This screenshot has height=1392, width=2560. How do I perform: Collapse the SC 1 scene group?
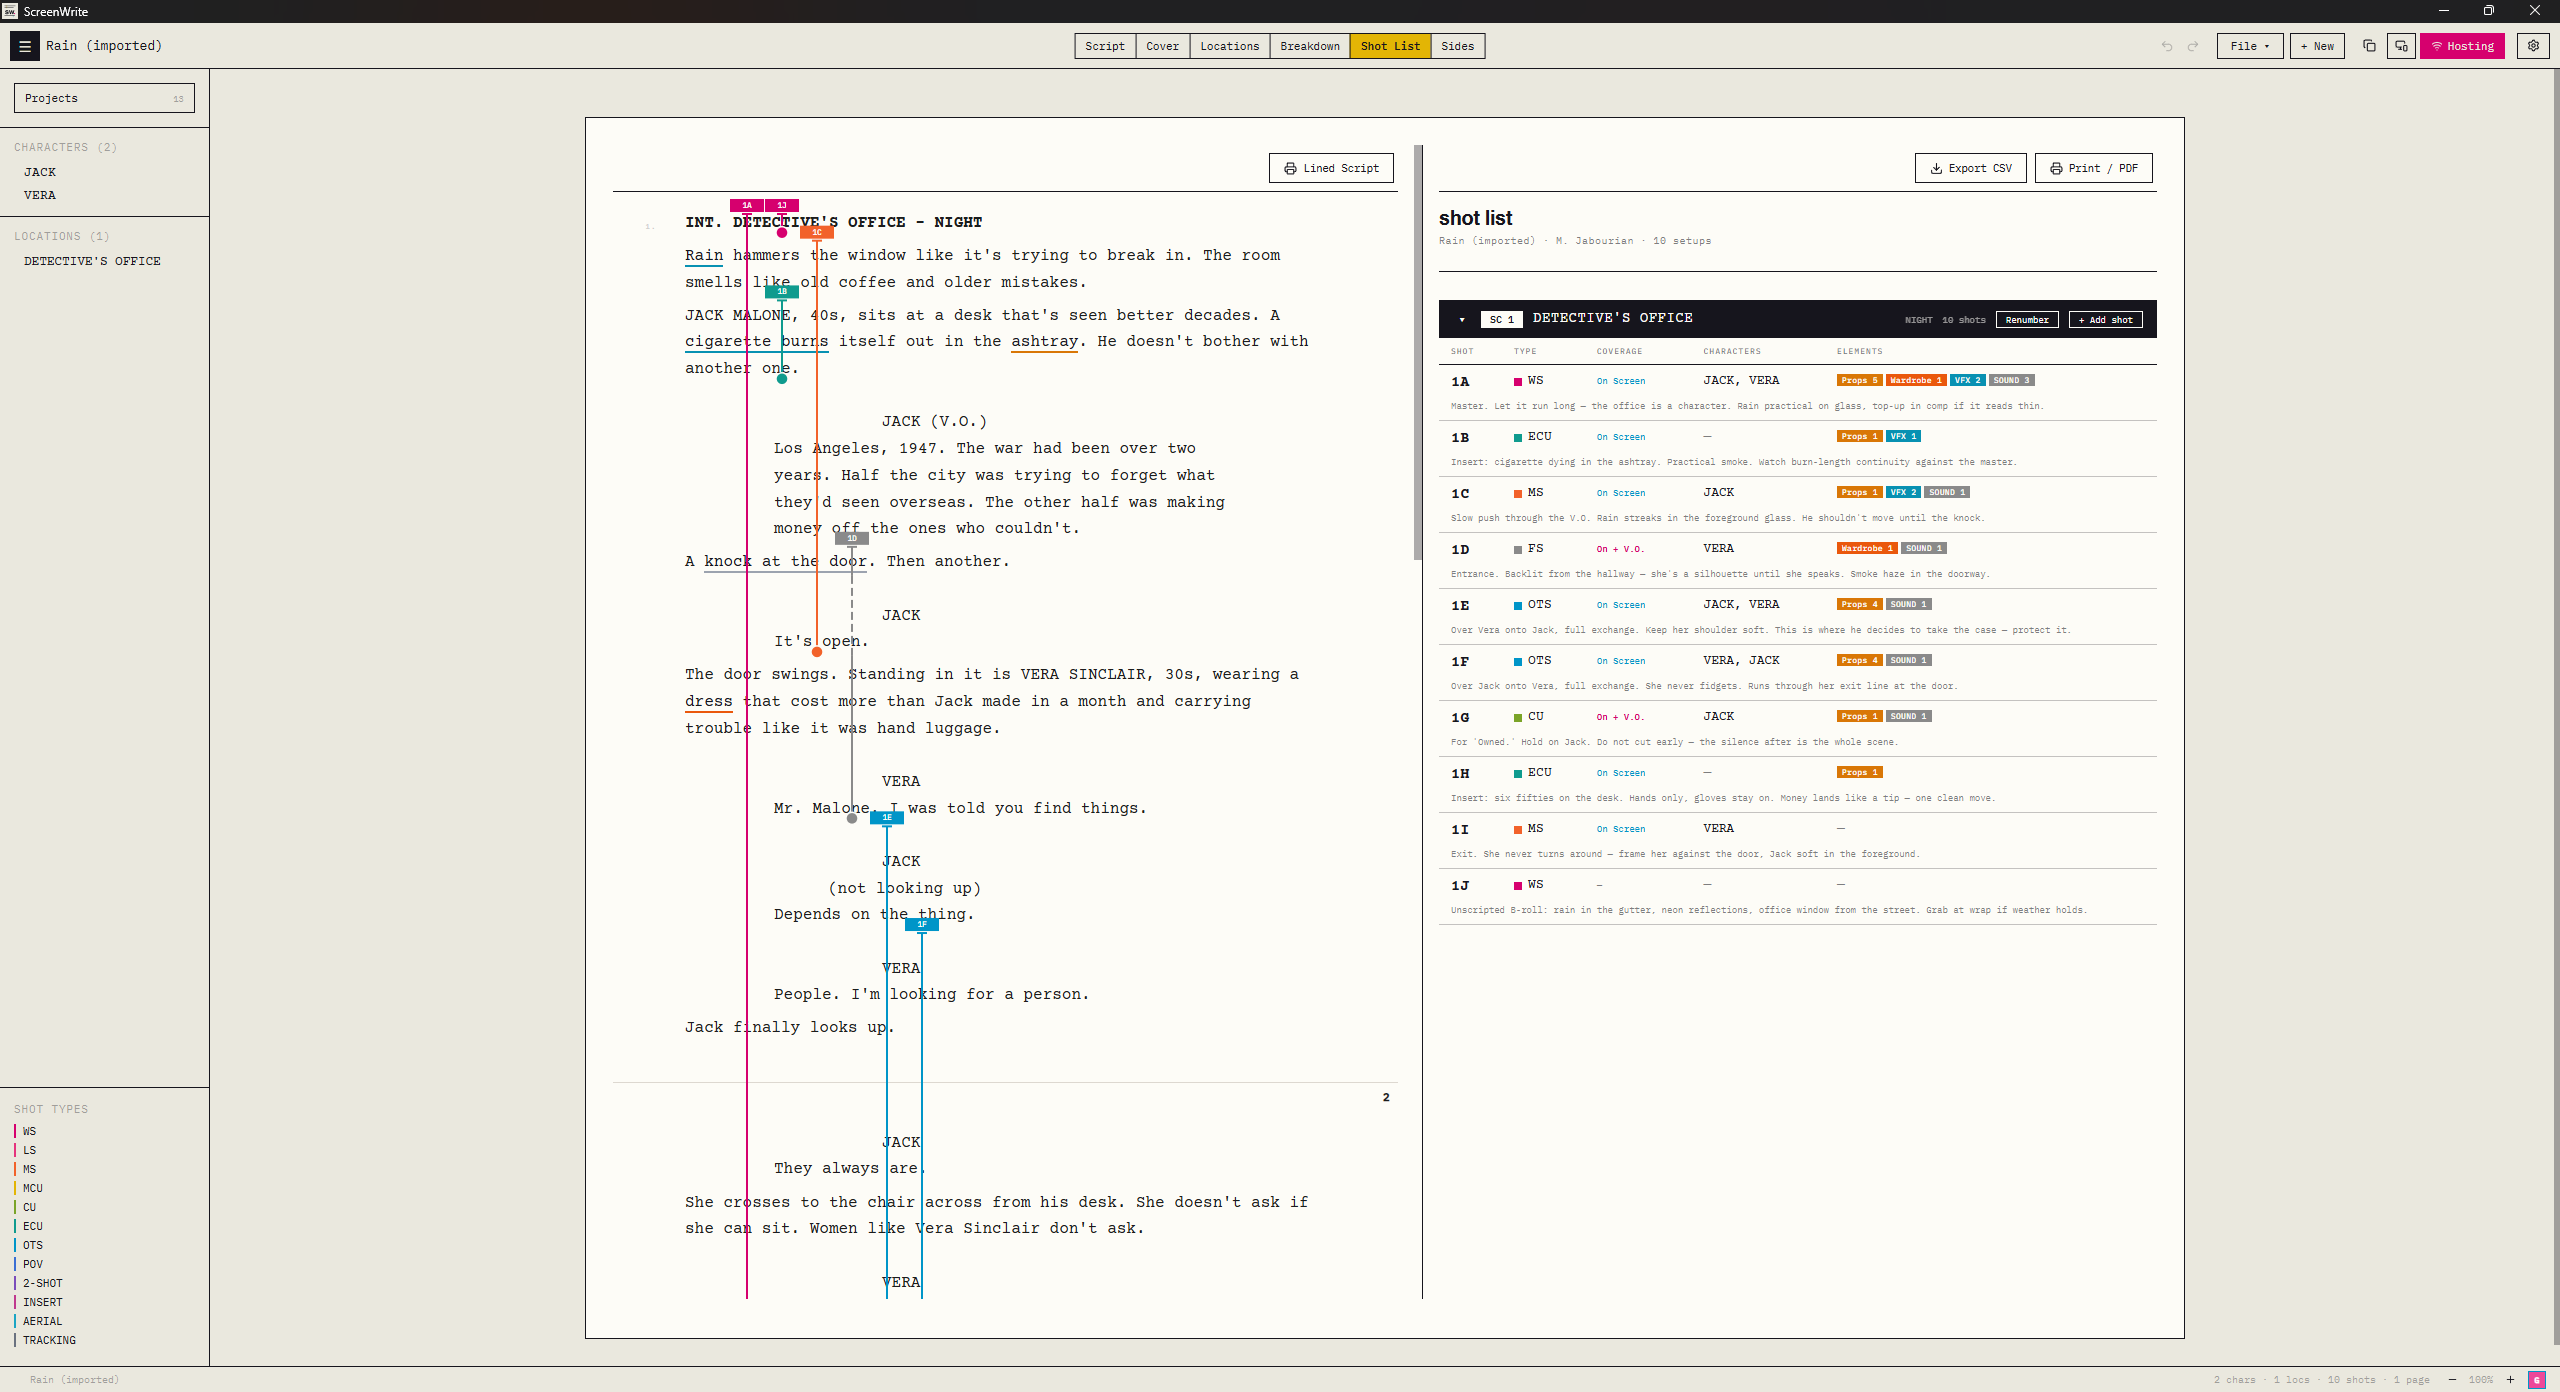coord(1462,320)
